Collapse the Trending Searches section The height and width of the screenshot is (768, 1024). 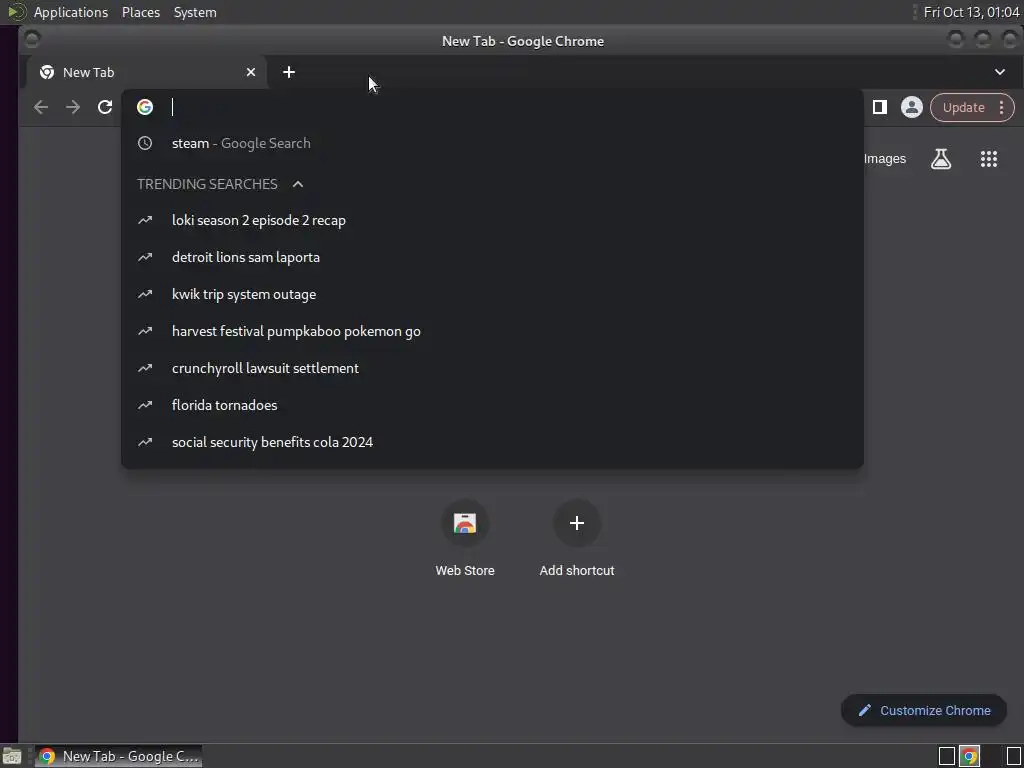tap(298, 184)
